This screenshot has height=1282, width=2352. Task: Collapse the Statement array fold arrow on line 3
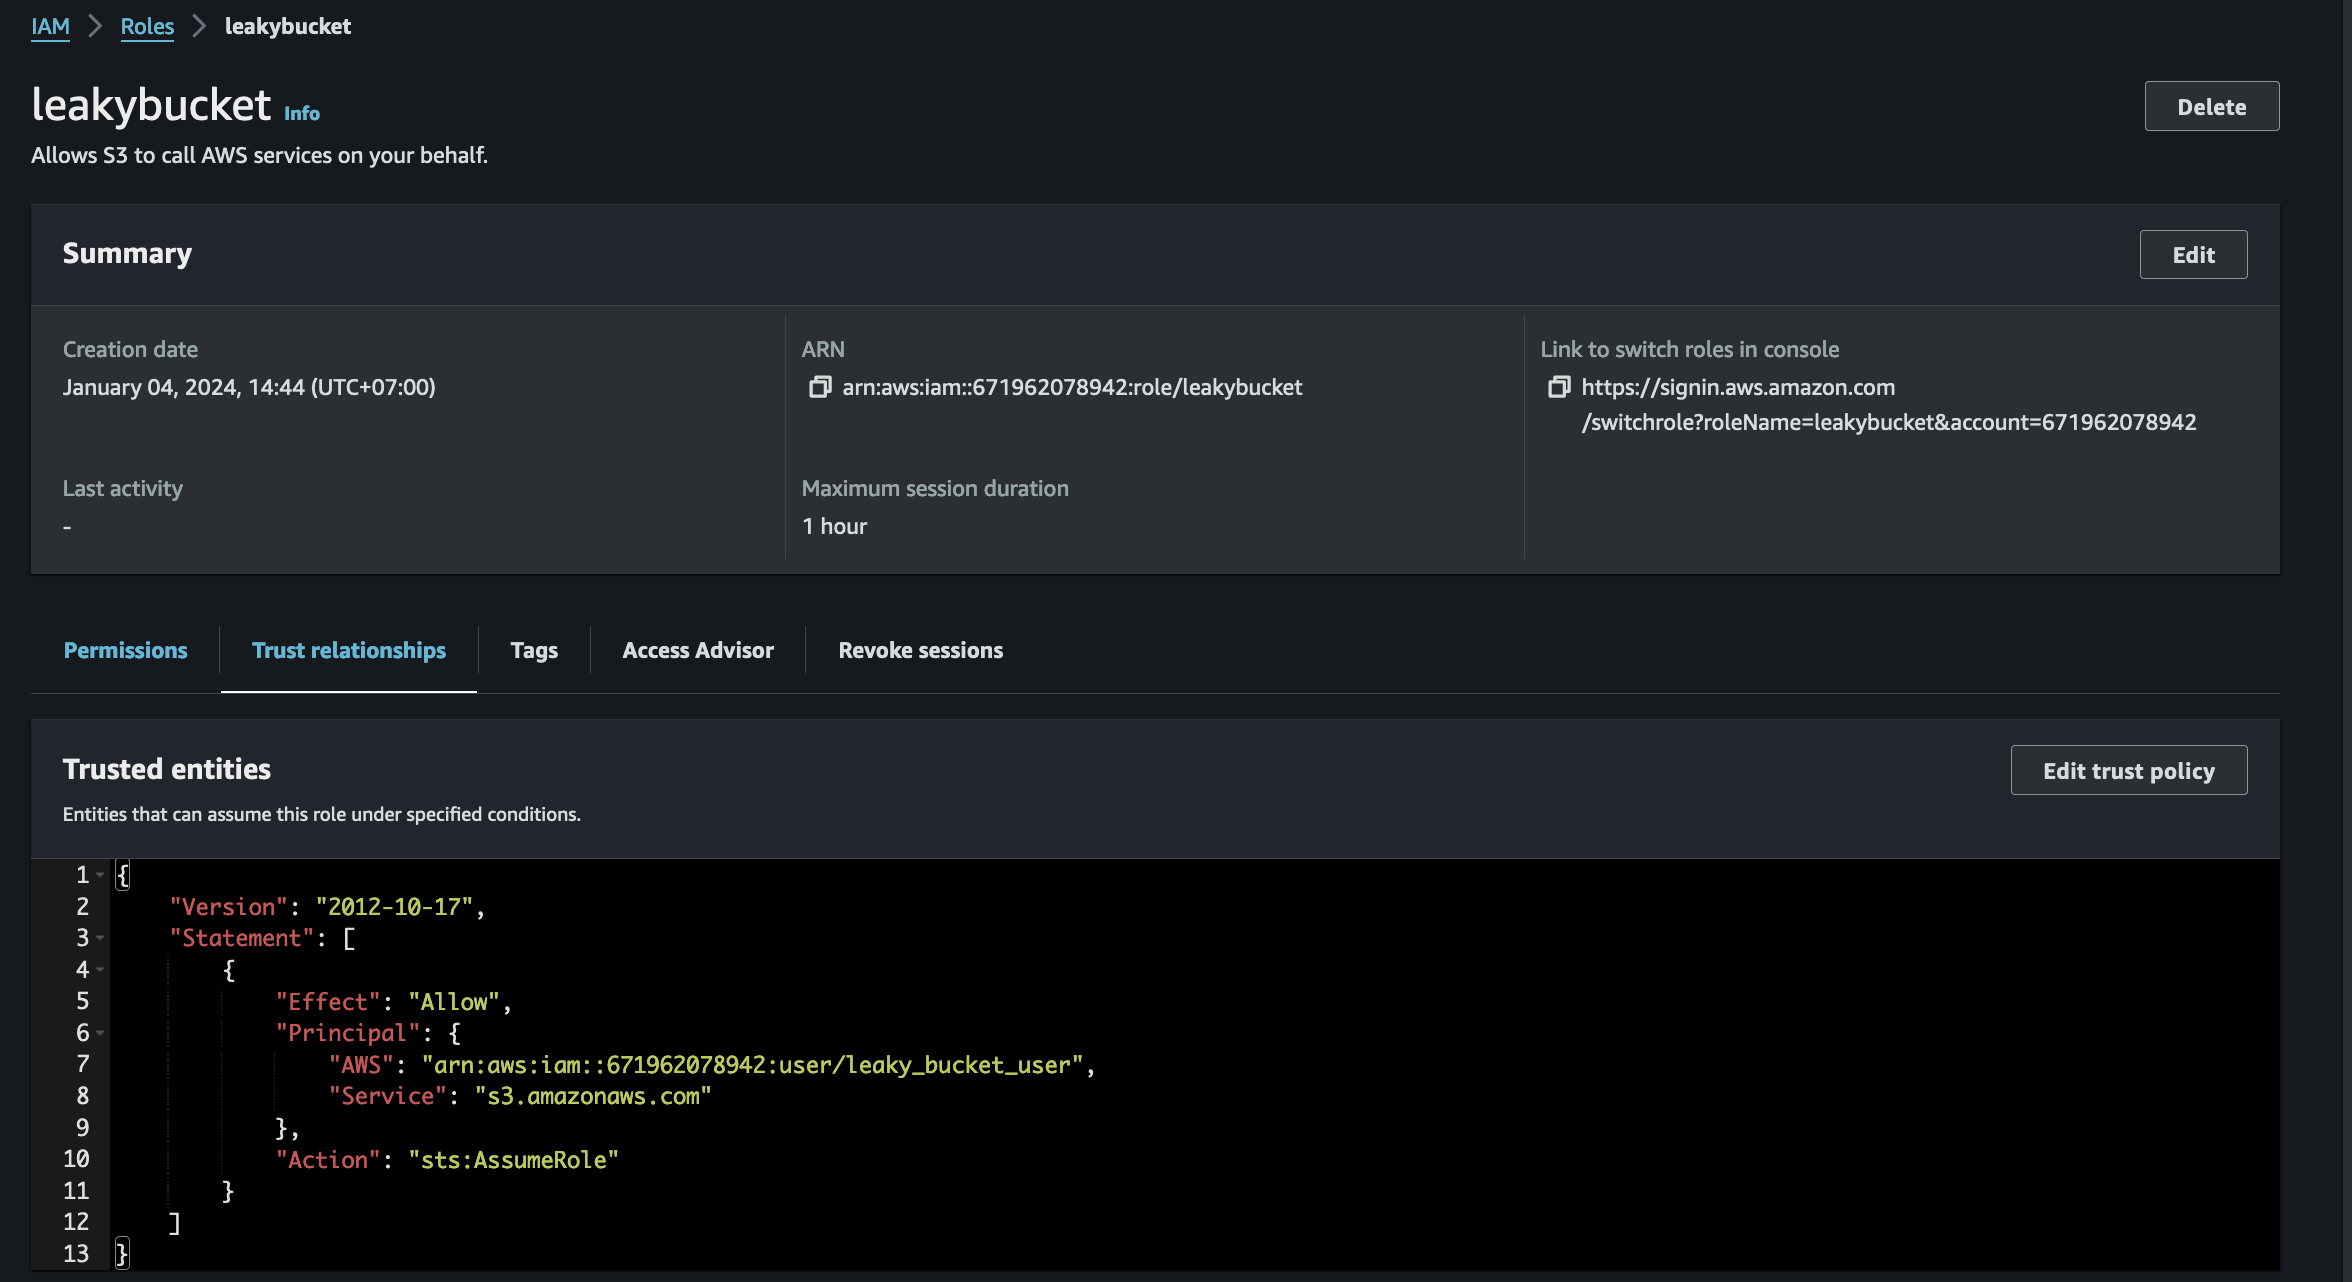pos(100,939)
